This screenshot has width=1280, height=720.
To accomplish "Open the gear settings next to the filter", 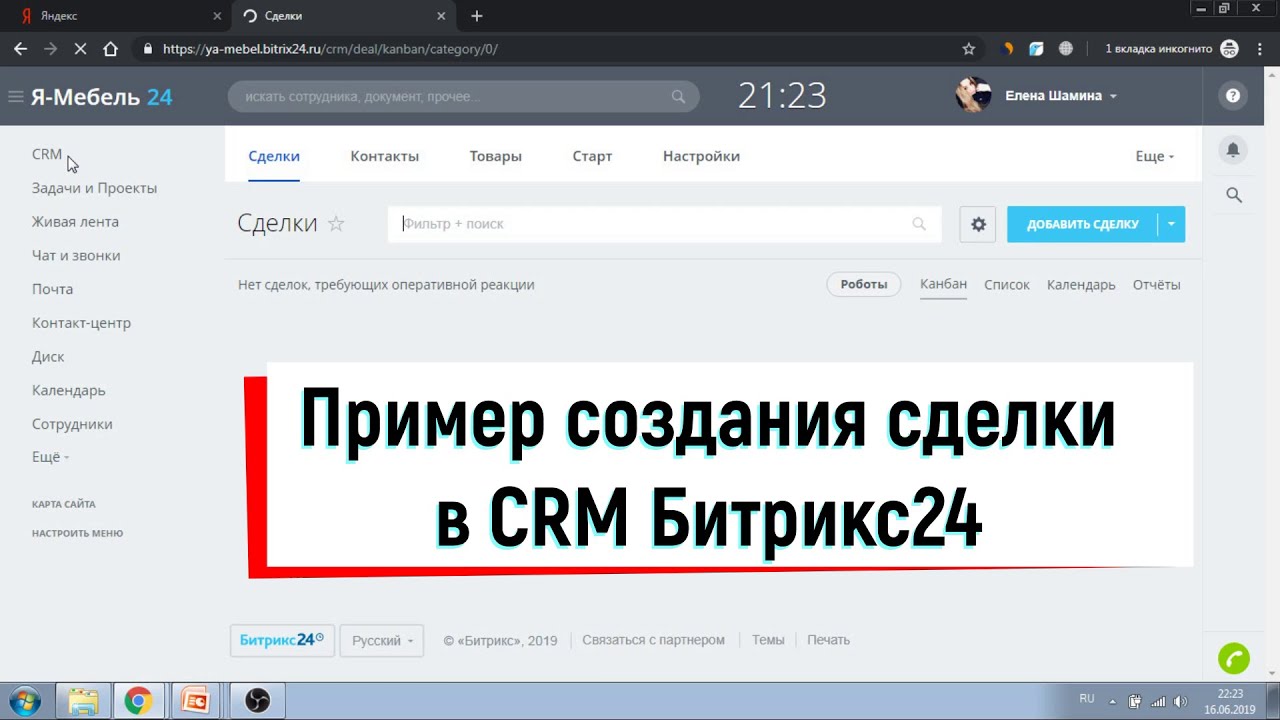I will 978,224.
